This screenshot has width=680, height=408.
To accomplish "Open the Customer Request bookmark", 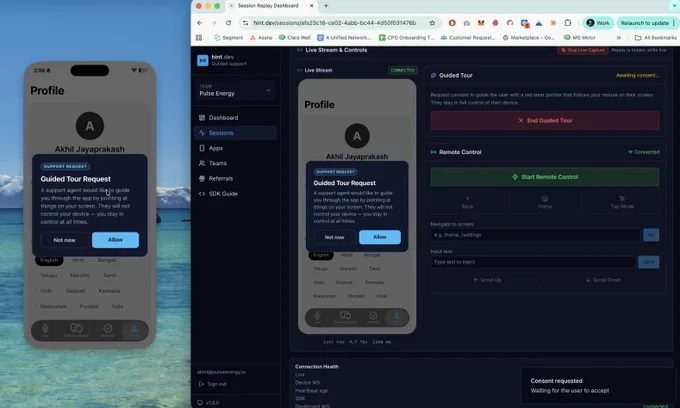I will coord(468,38).
